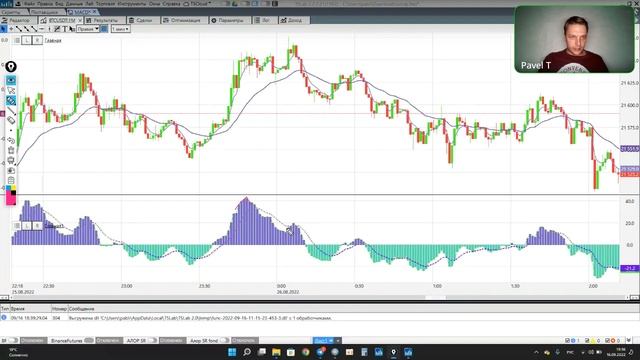Click the R button in the main chart pane
The image size is (640, 360).
(x=37, y=40)
